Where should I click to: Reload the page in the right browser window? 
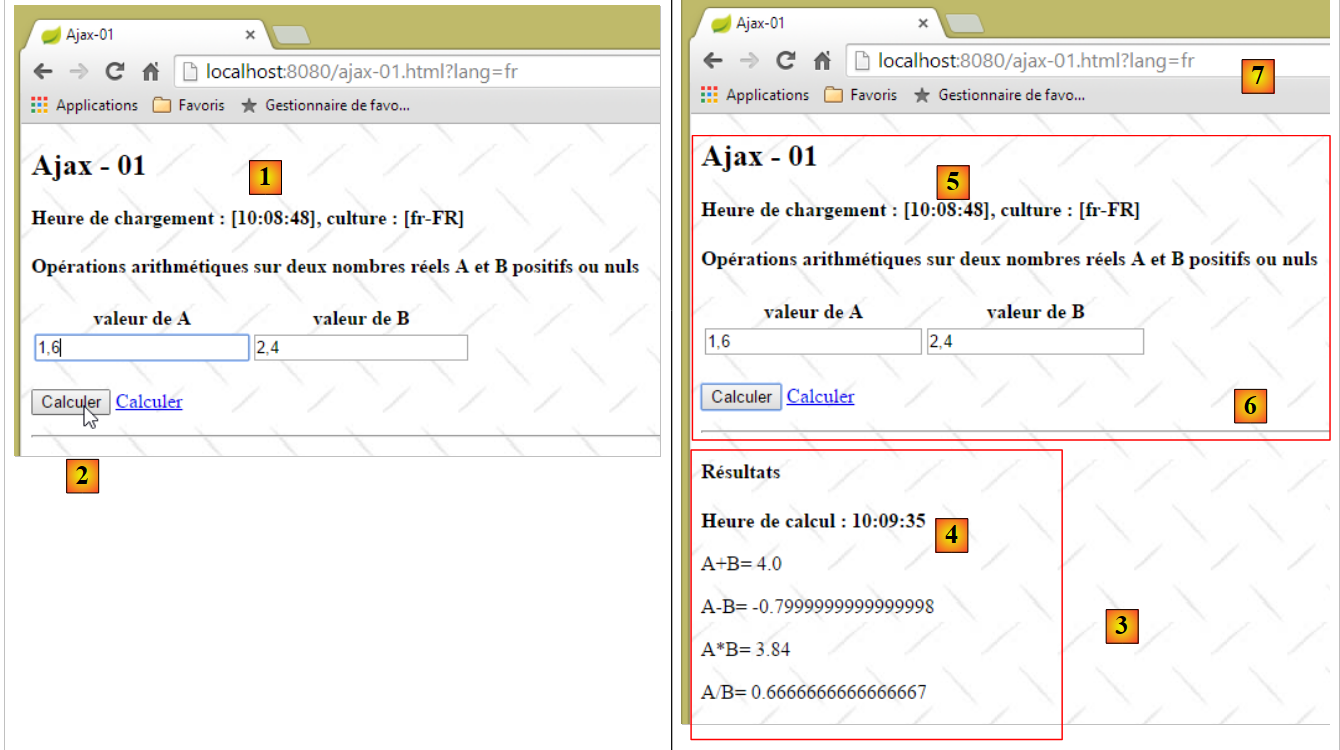(x=786, y=61)
